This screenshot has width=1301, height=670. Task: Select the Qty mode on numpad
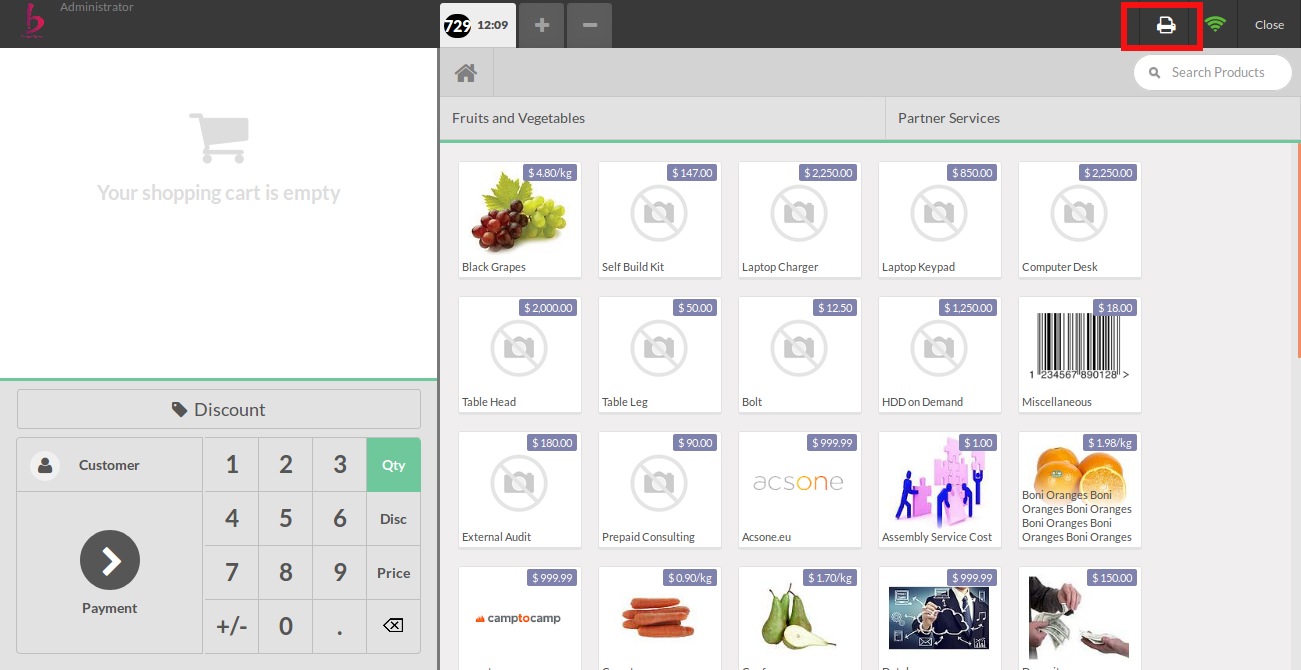click(x=393, y=465)
